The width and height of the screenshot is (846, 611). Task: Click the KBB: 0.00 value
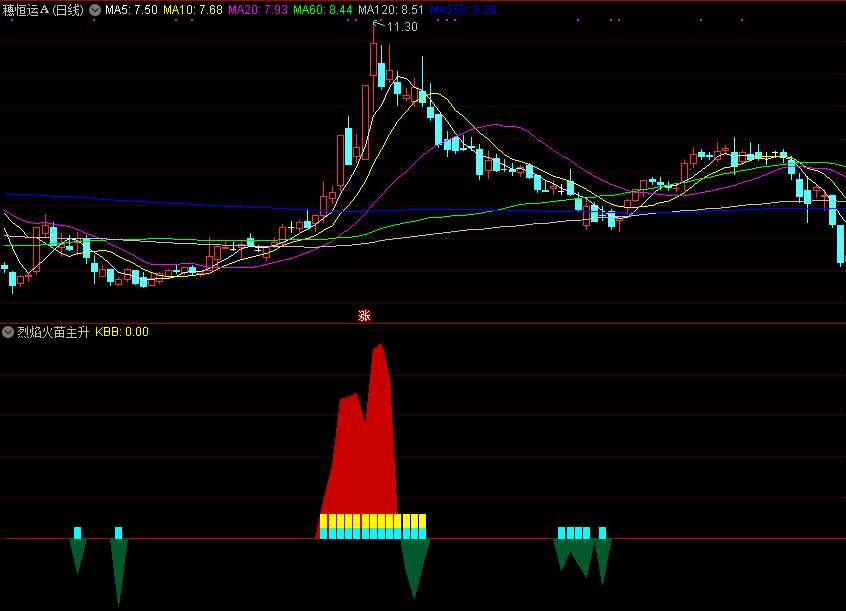coord(122,332)
